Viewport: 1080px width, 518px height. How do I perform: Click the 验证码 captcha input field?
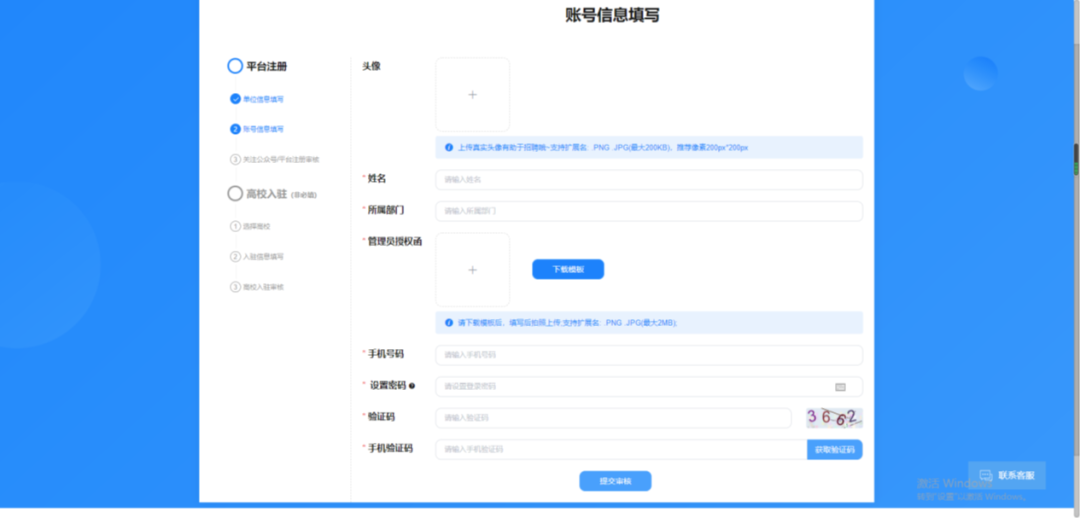612,418
